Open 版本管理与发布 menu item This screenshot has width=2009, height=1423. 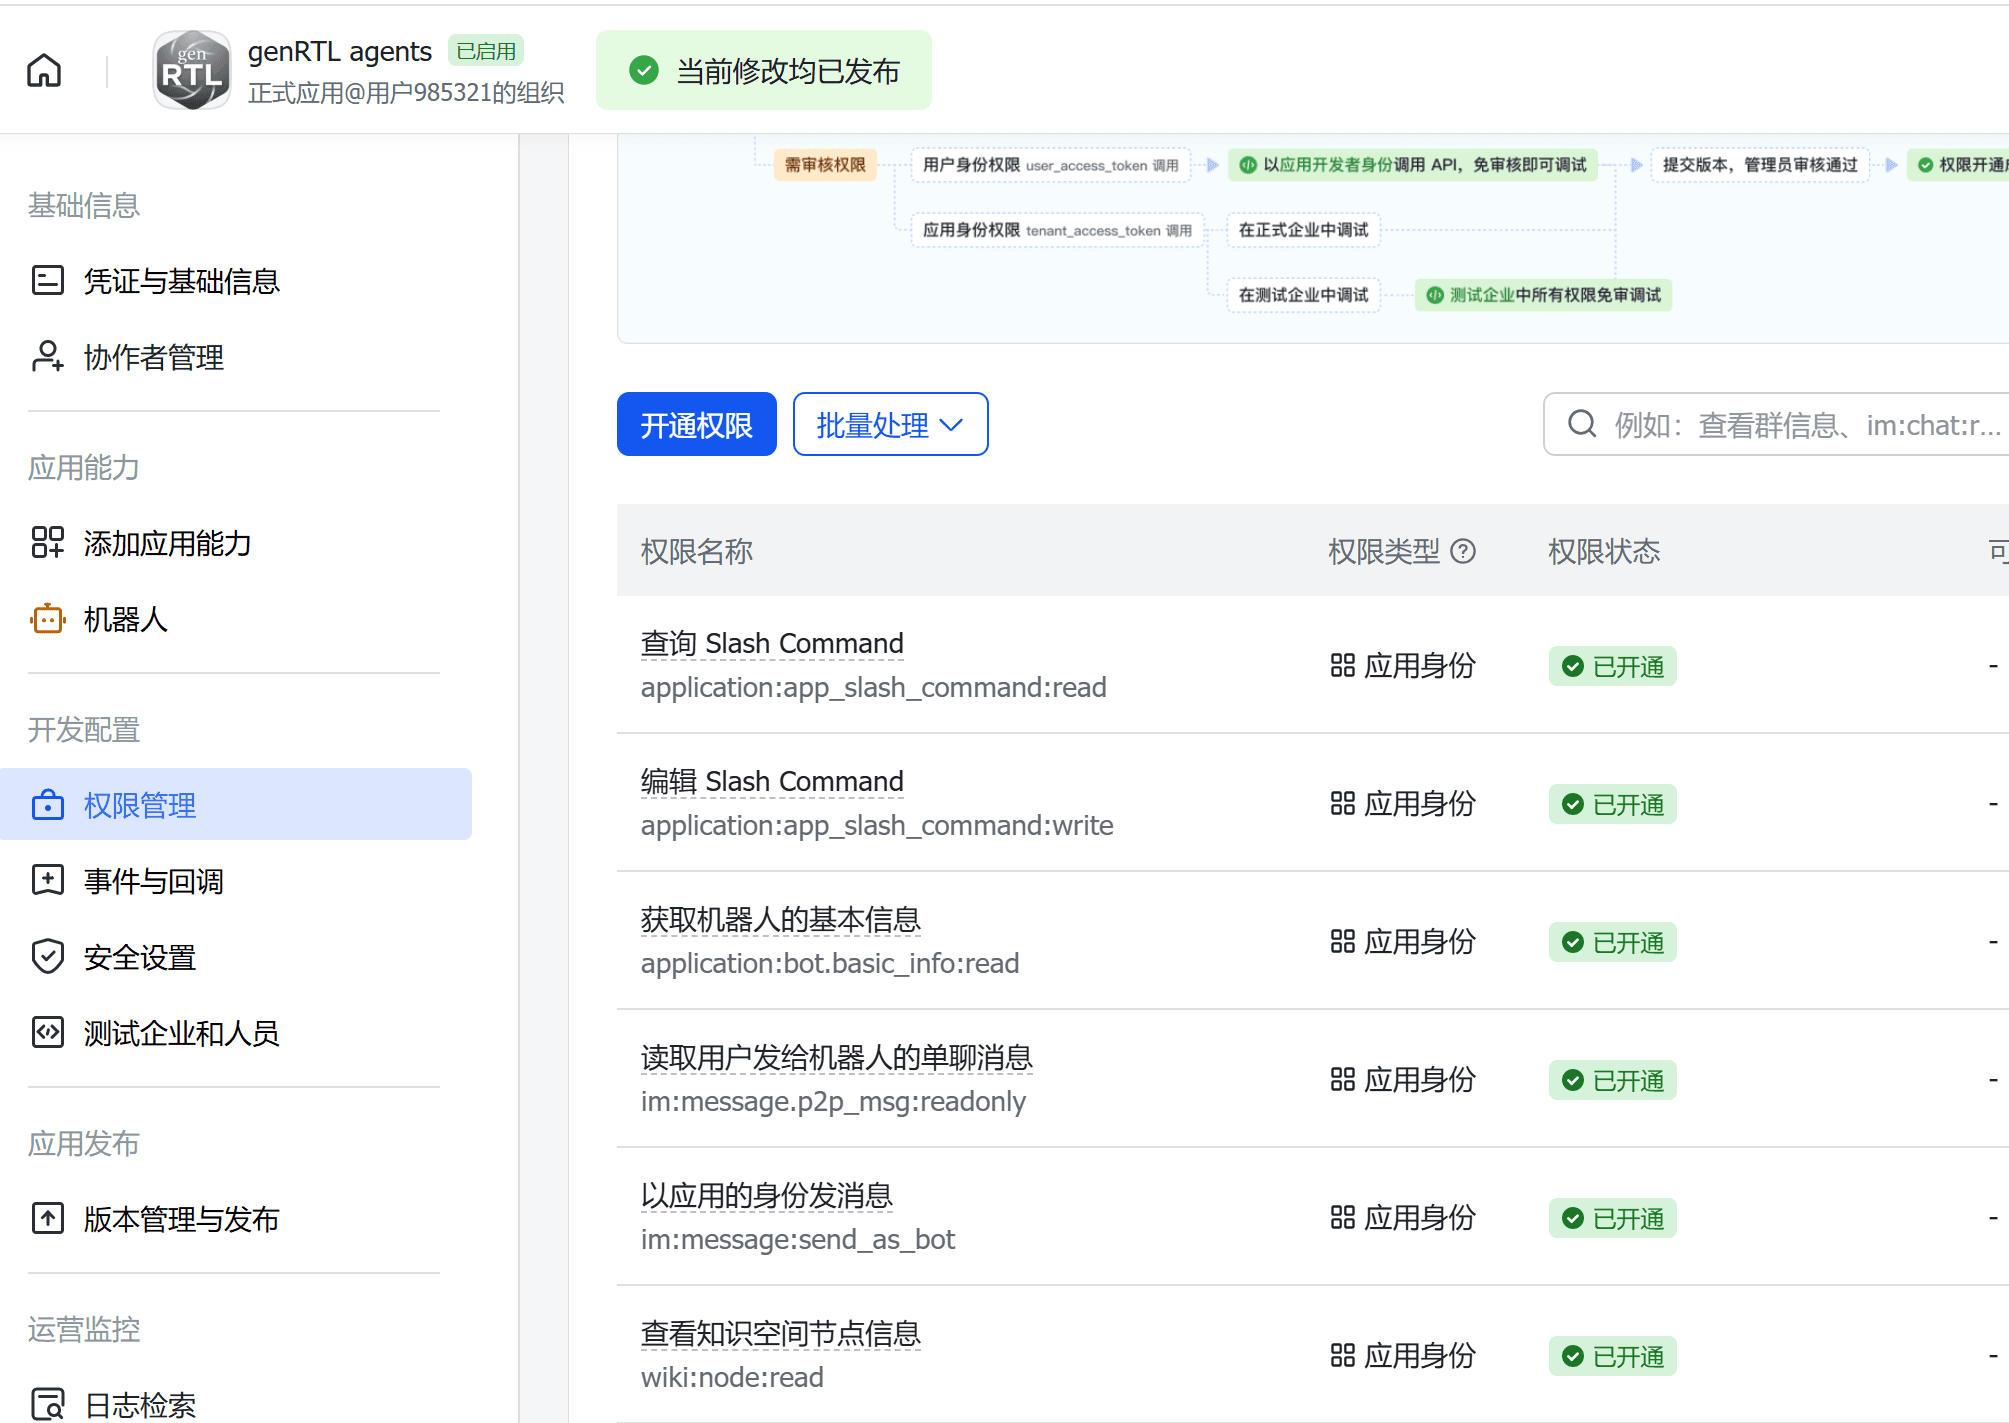236,1218
